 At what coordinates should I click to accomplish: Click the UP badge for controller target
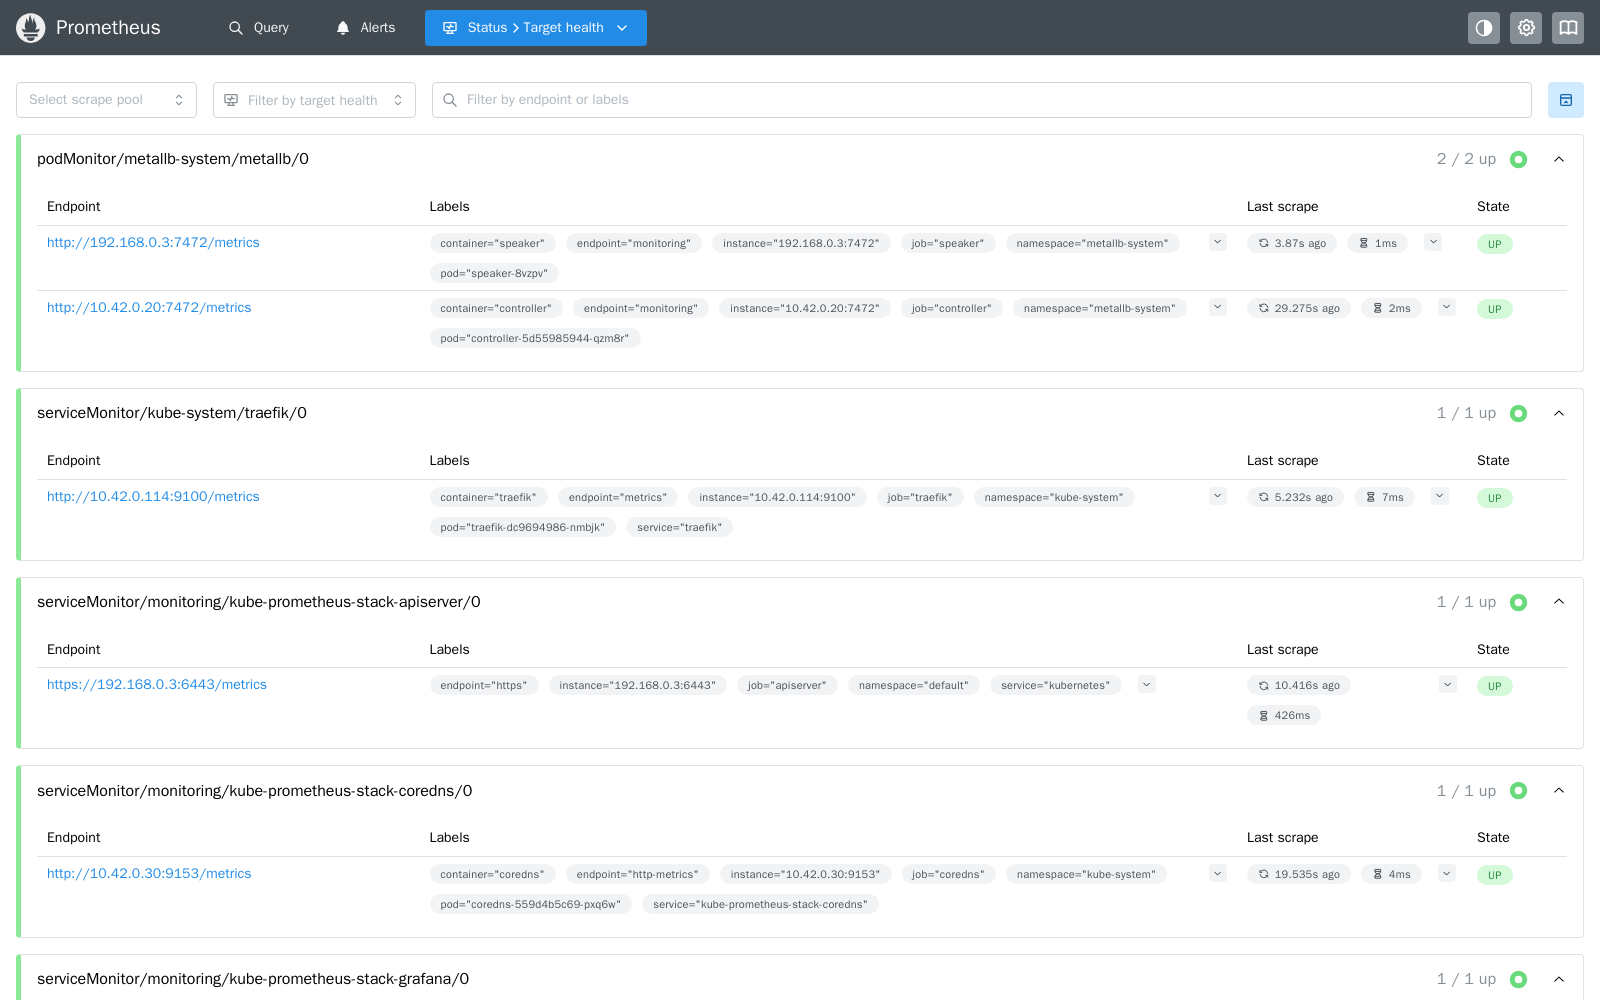pyautogui.click(x=1495, y=309)
